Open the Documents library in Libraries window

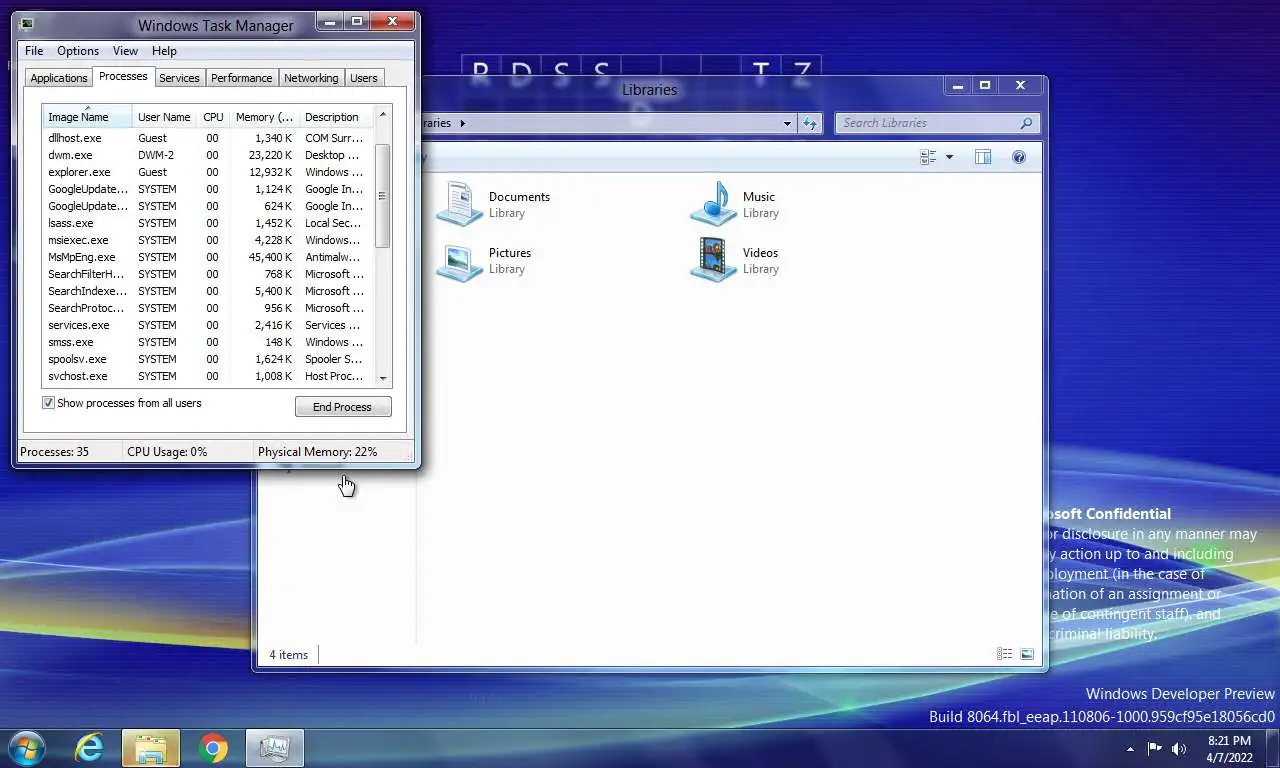pos(495,204)
